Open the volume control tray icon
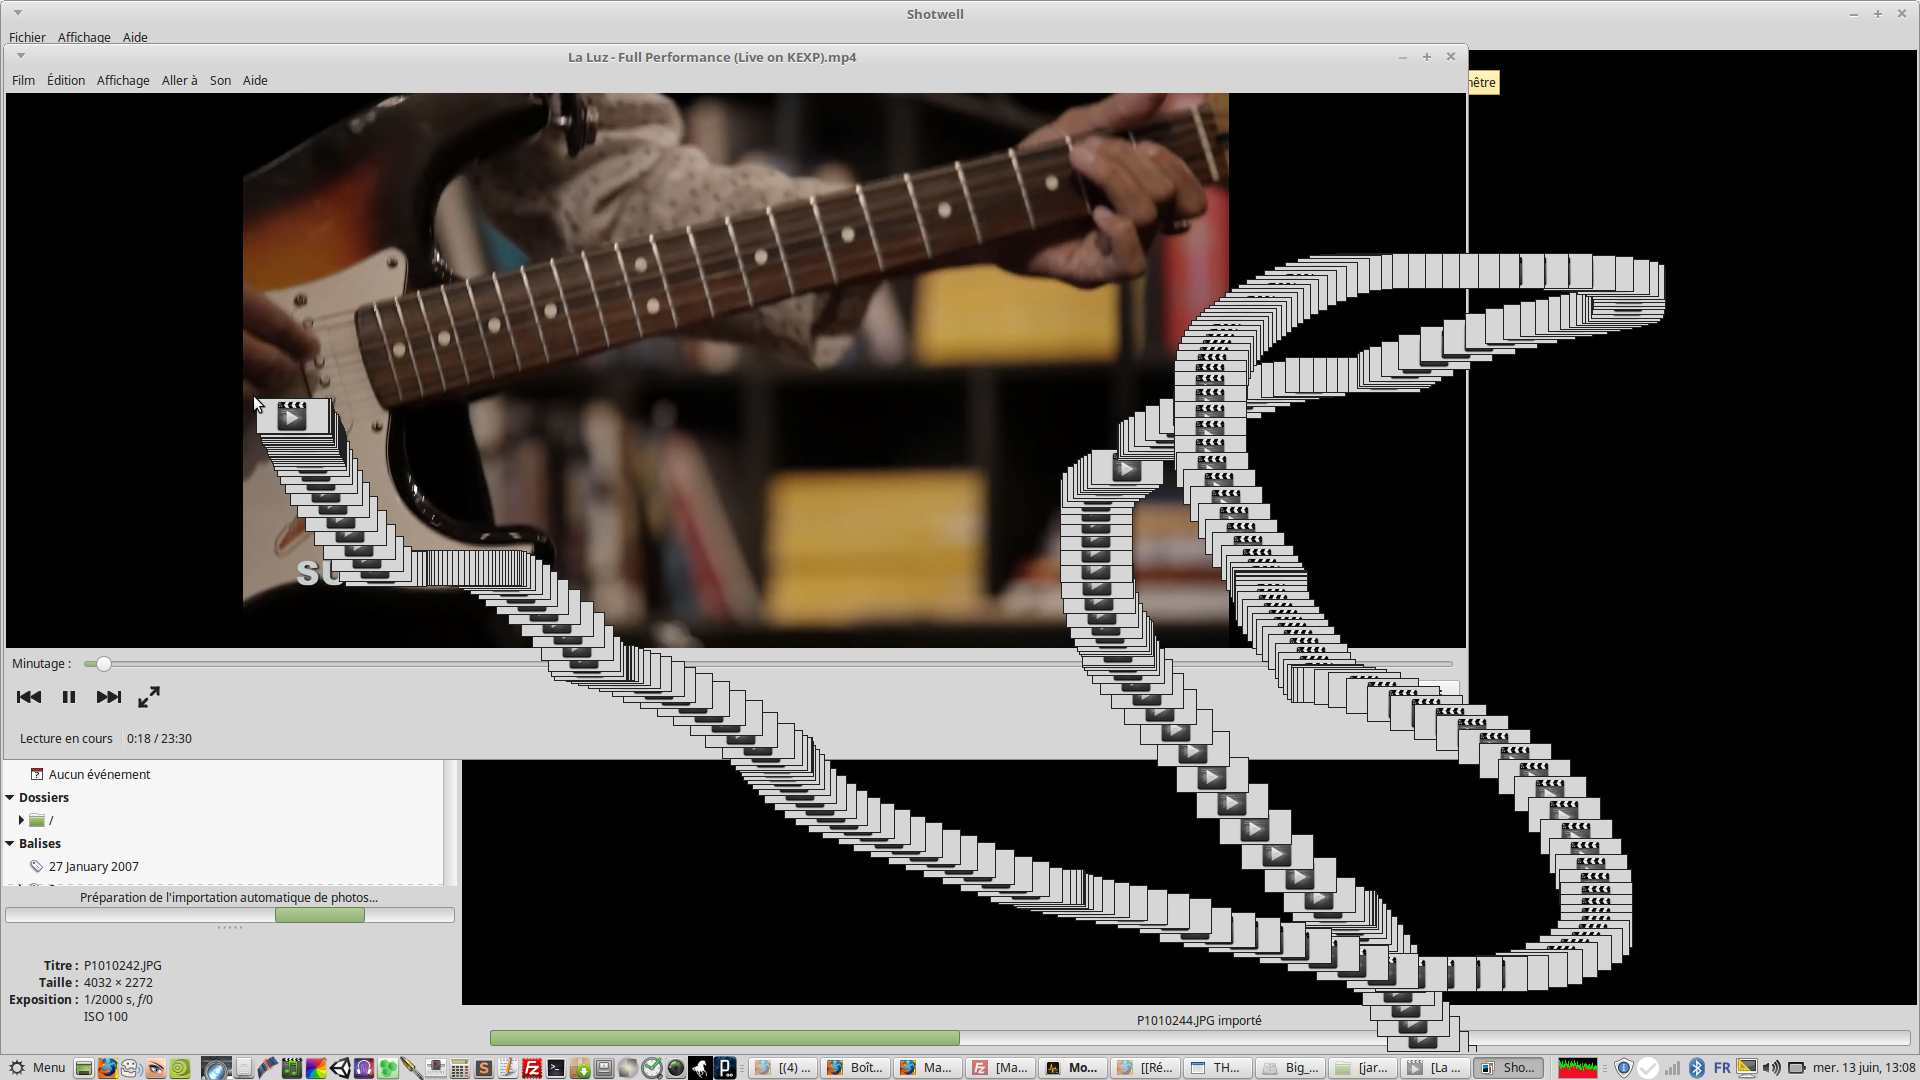This screenshot has width=1920, height=1080. point(1771,1068)
